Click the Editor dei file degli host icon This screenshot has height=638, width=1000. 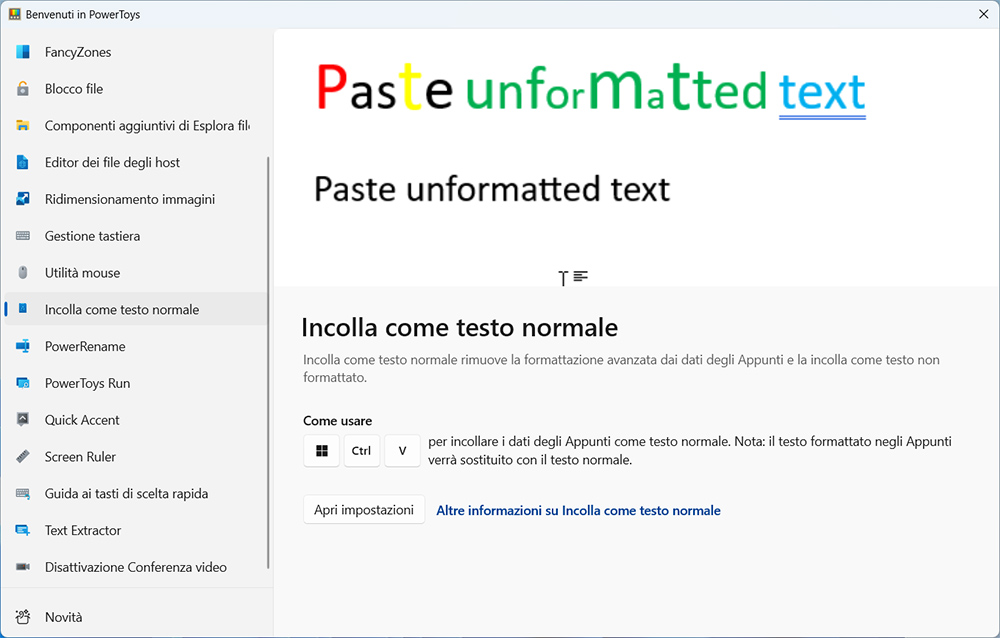point(23,163)
